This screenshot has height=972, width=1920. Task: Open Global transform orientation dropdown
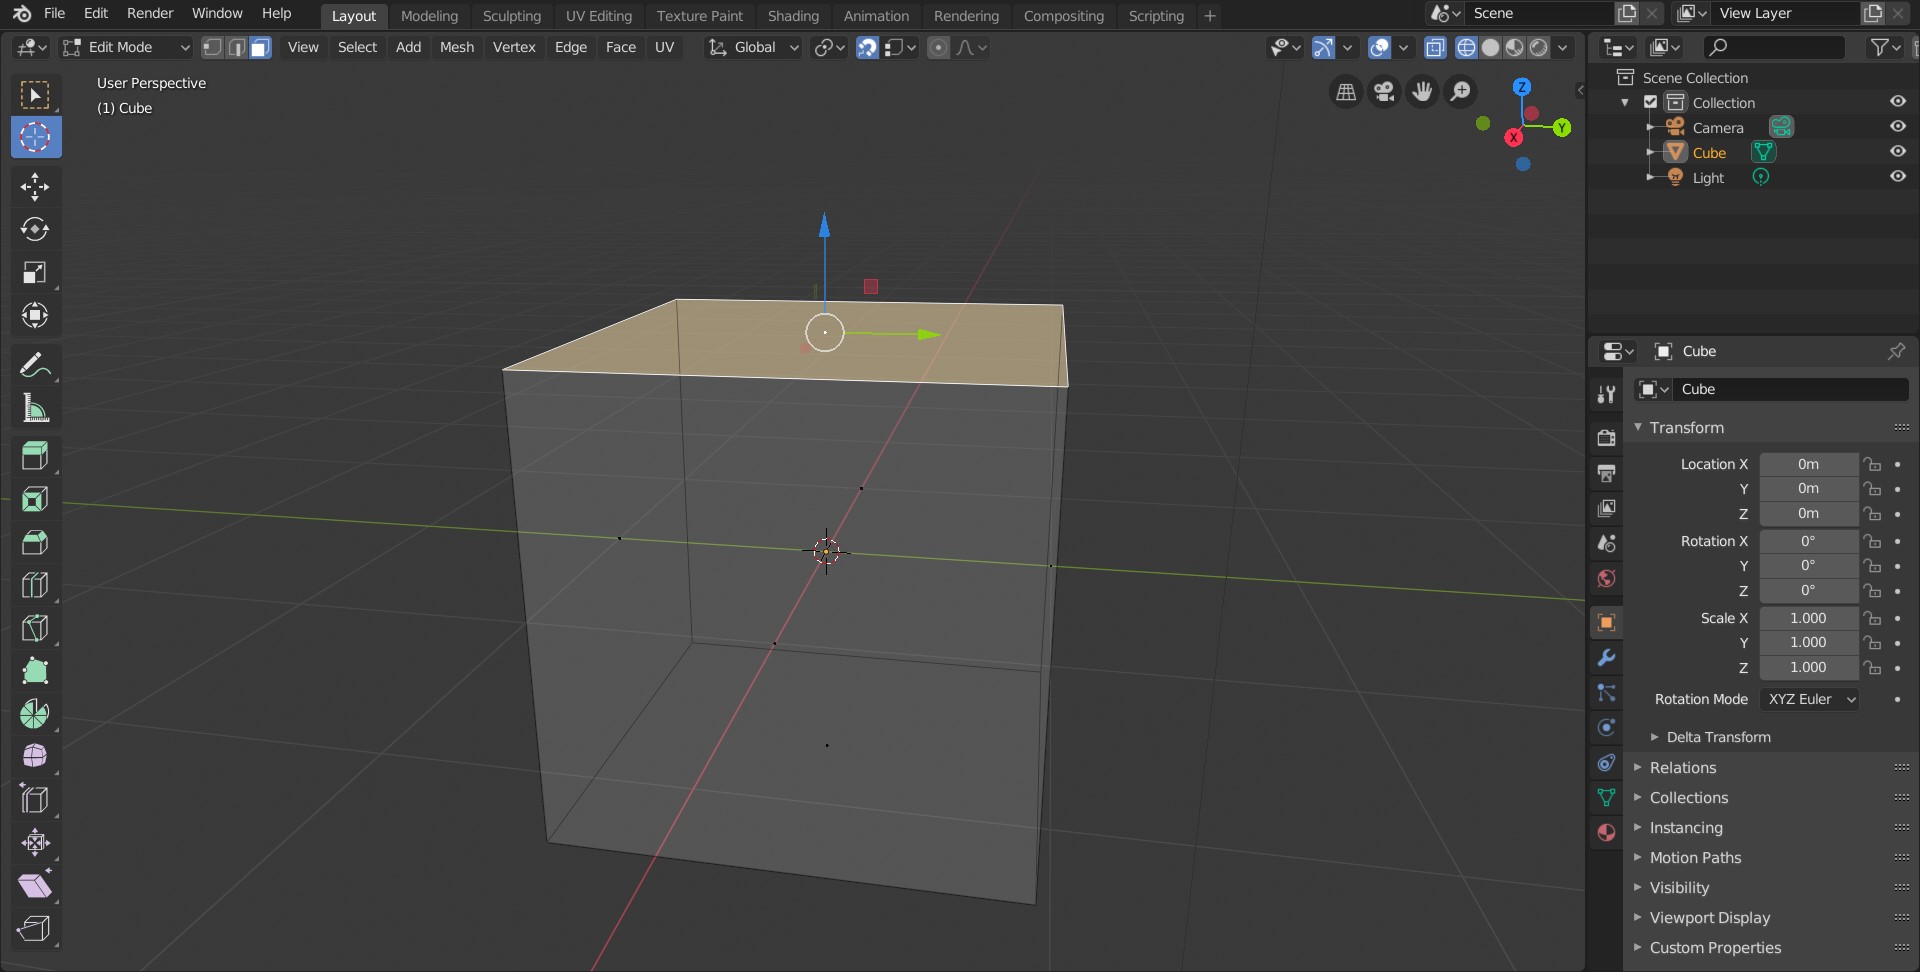pos(754,47)
